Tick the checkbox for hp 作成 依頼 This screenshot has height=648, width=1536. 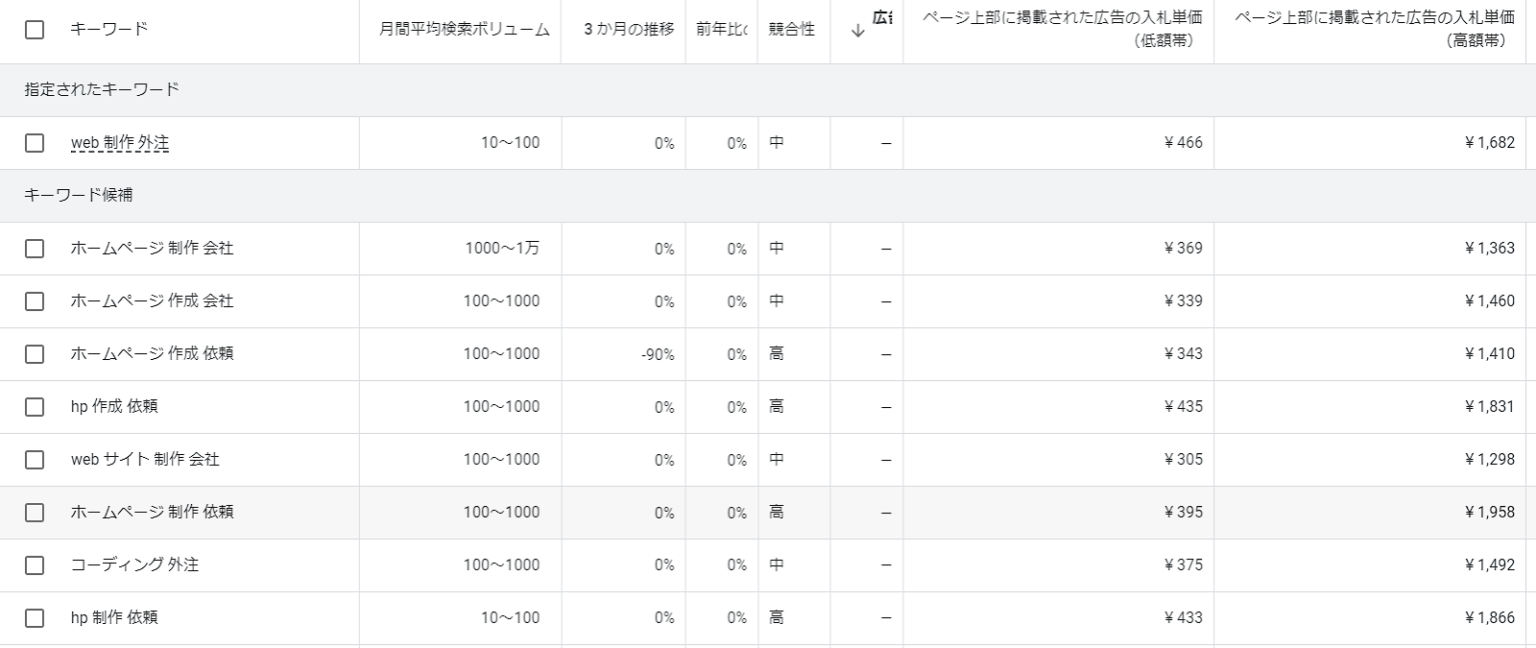click(35, 407)
